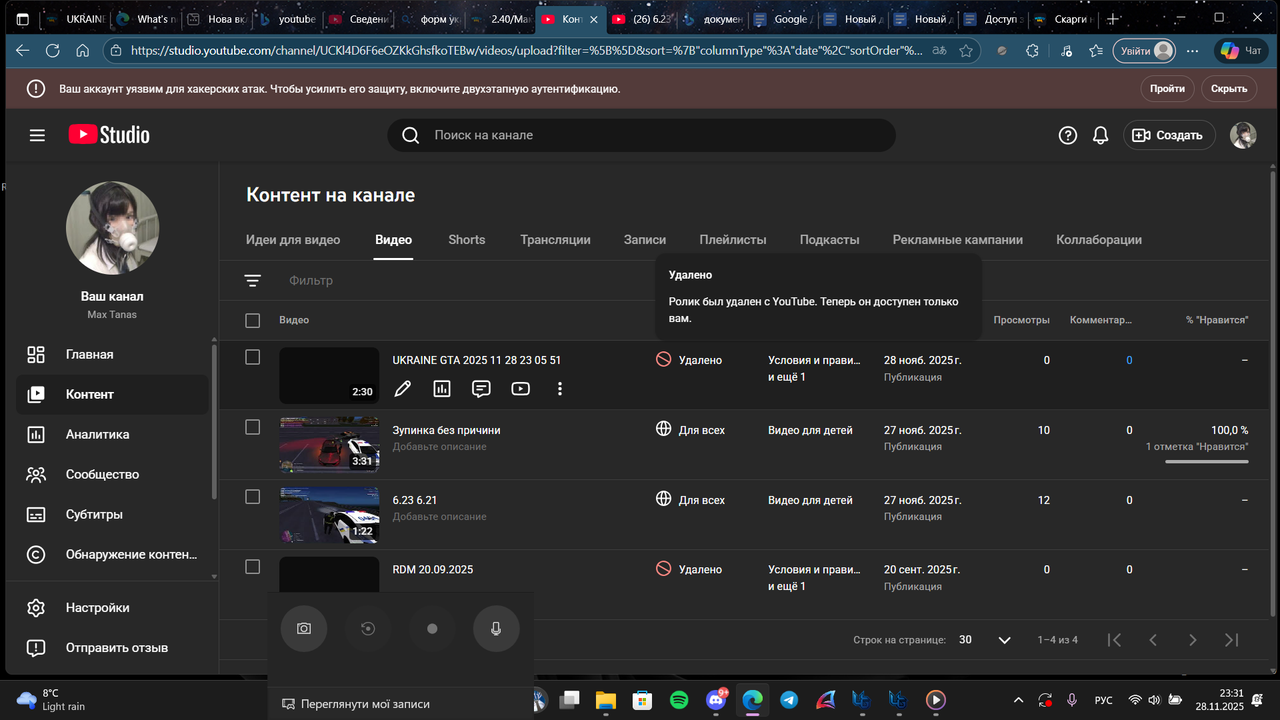Open Discord from the taskbar
This screenshot has height=720, width=1280.
coord(716,700)
